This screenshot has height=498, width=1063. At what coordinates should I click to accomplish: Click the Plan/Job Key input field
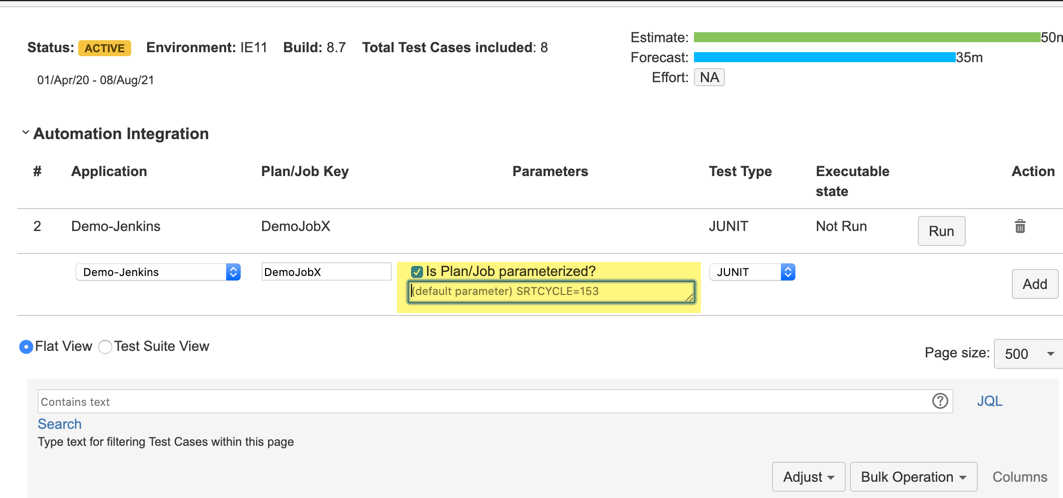click(x=326, y=272)
